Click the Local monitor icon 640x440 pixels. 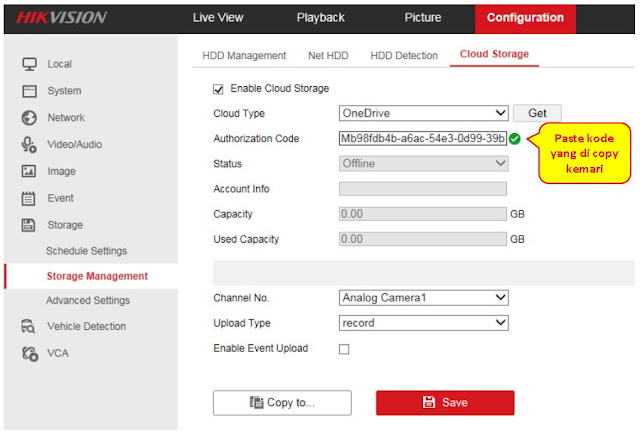pos(29,64)
